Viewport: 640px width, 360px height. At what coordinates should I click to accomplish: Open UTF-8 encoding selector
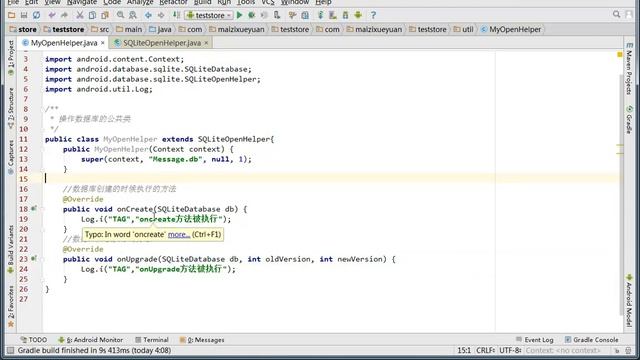click(510, 351)
